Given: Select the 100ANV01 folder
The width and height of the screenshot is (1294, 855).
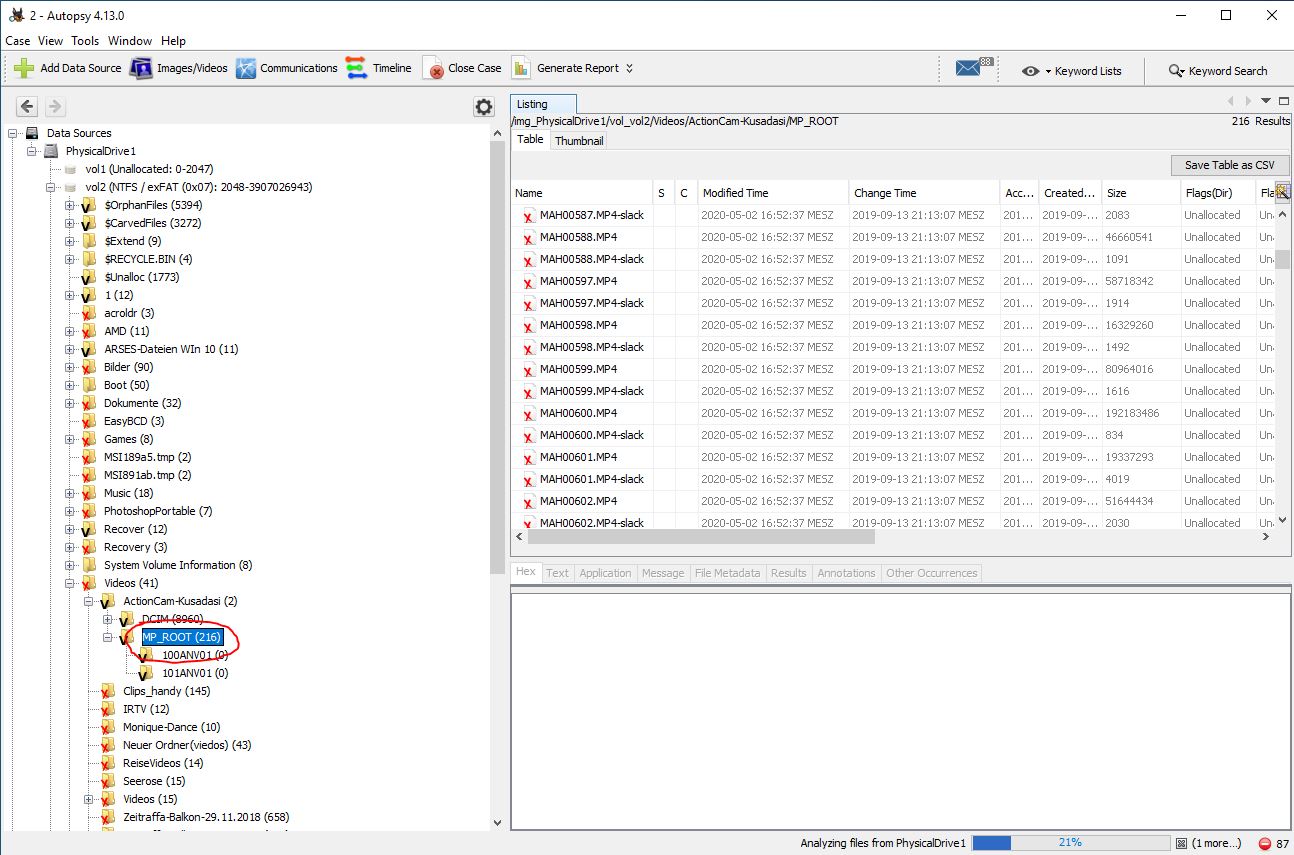Looking at the screenshot, I should (x=195, y=655).
